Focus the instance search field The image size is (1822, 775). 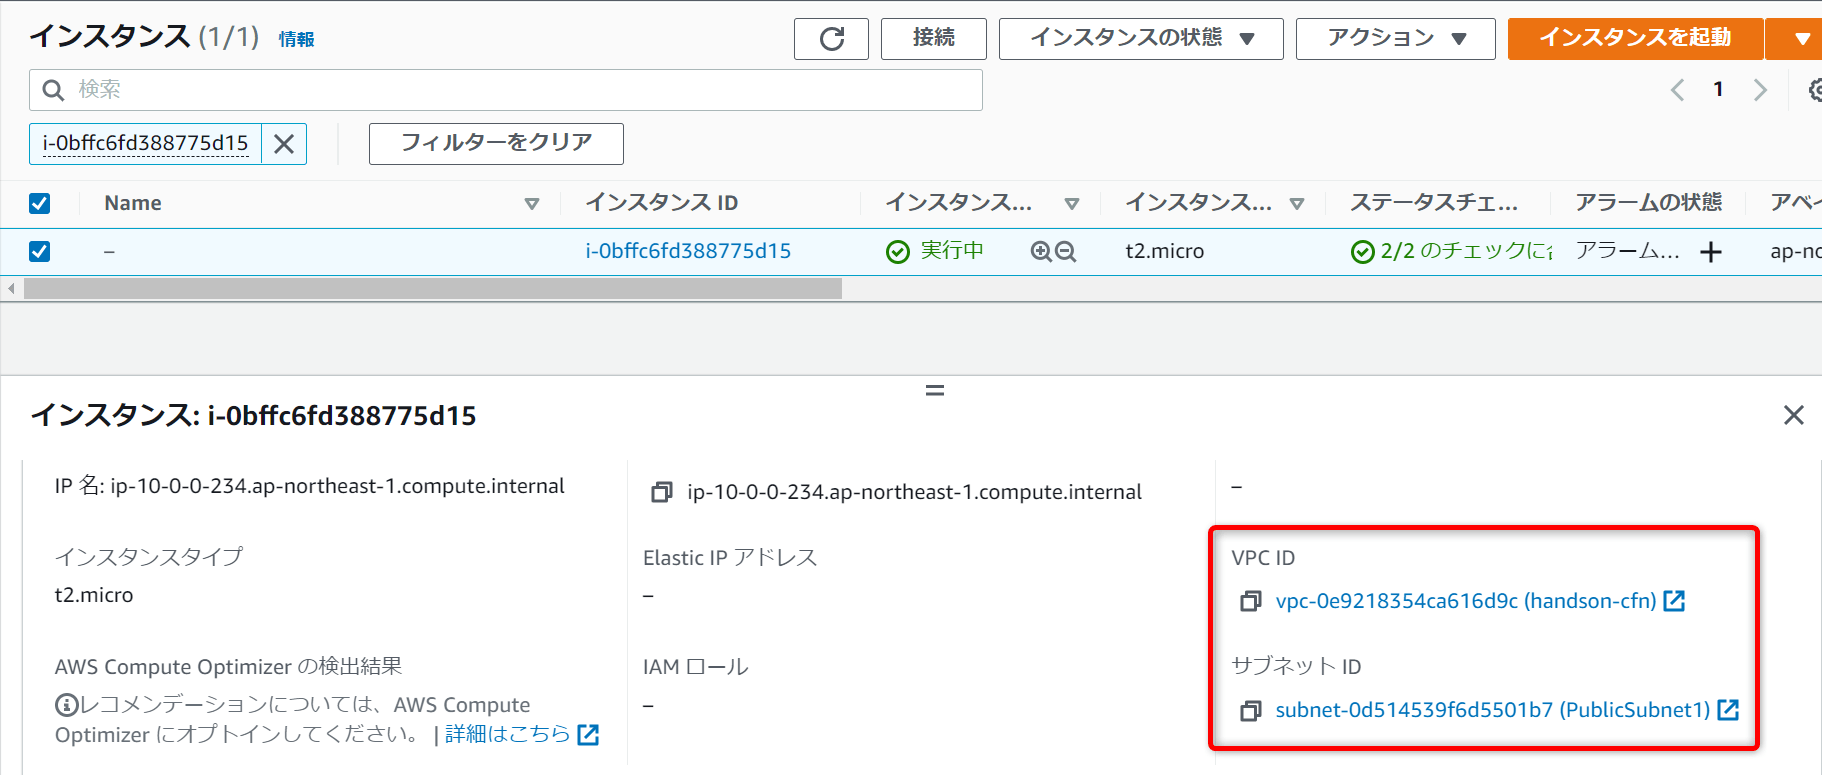[x=506, y=90]
